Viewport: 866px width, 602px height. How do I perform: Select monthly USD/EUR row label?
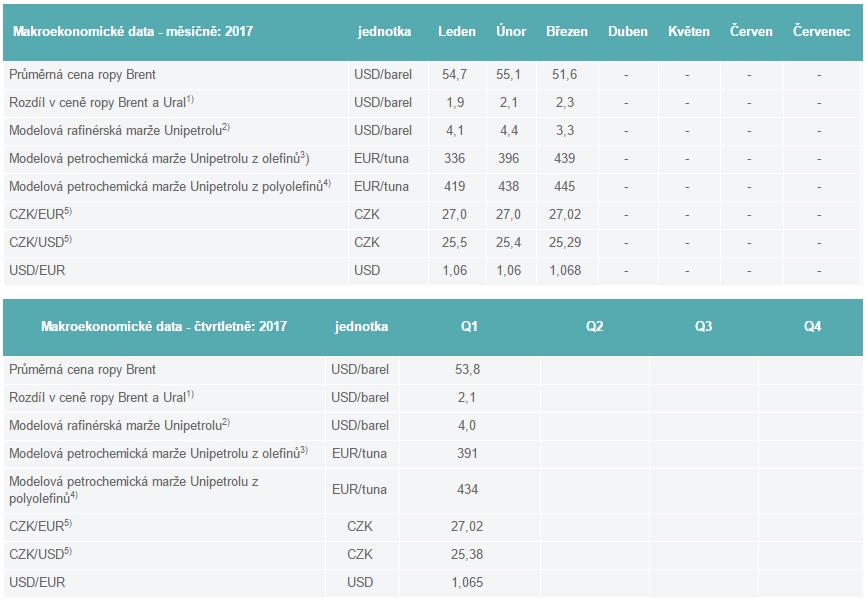click(37, 271)
